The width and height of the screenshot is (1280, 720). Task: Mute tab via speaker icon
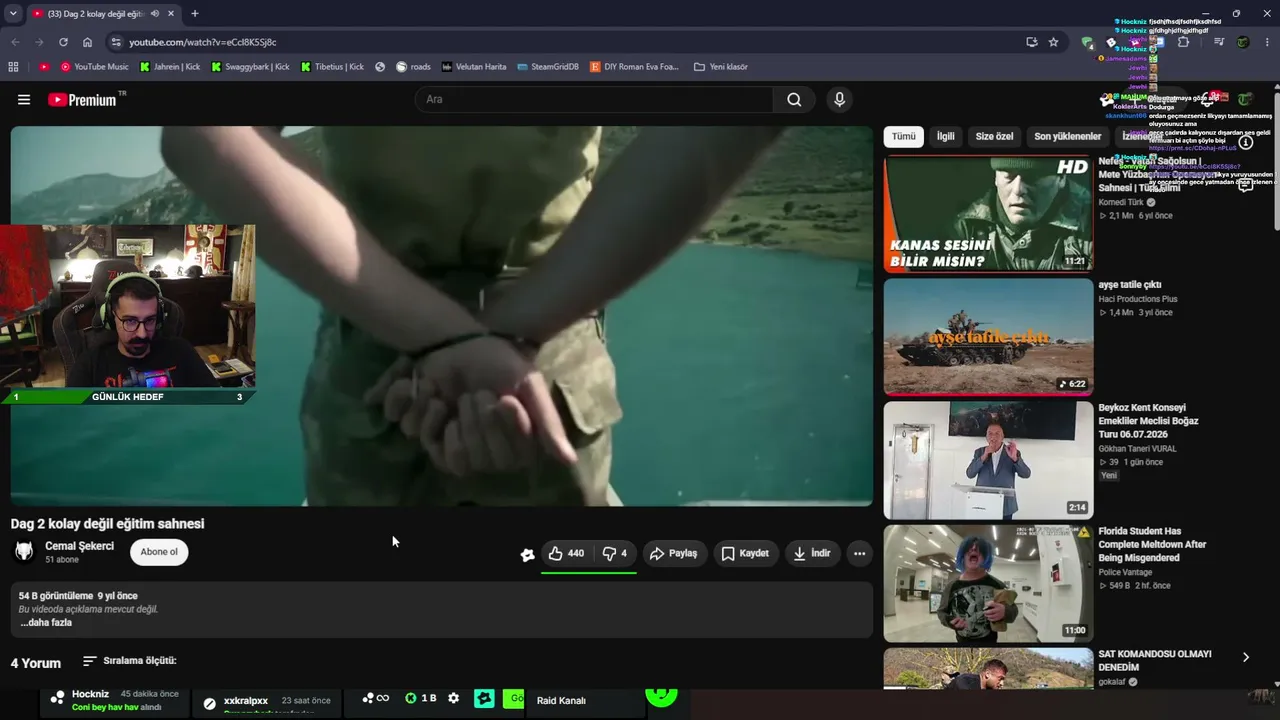(x=155, y=14)
